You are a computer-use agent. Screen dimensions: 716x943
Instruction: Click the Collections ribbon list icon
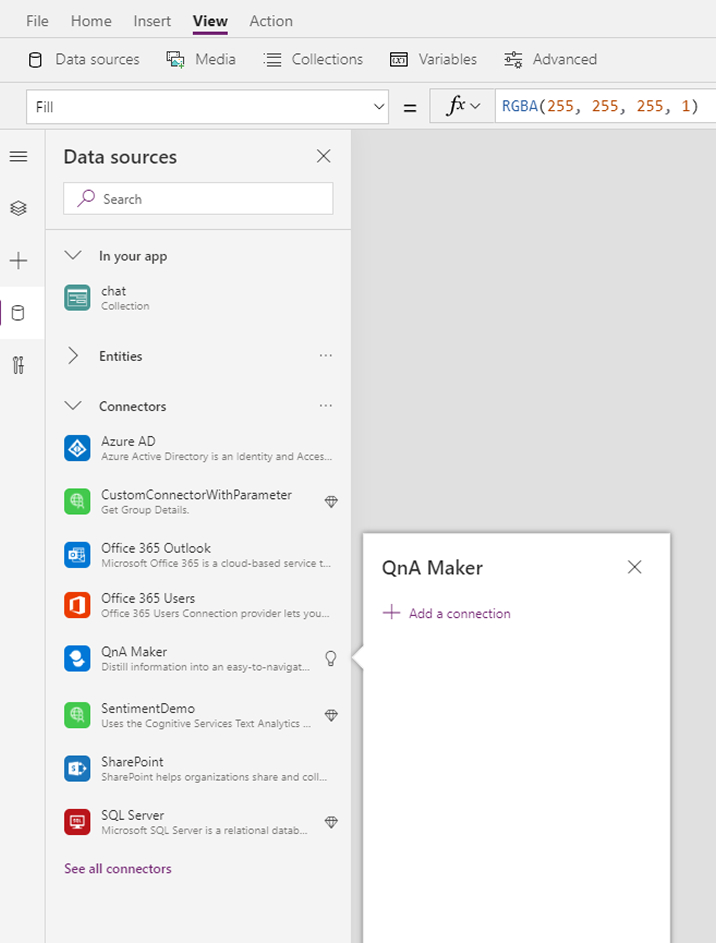click(272, 60)
